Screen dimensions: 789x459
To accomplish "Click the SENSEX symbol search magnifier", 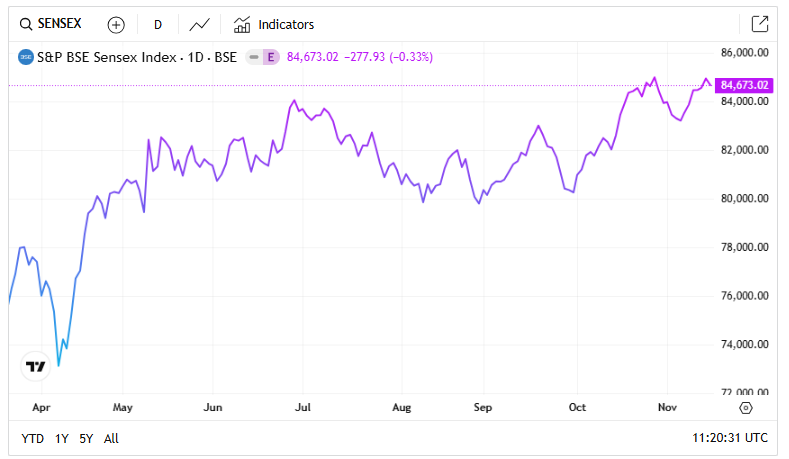I will [26, 24].
